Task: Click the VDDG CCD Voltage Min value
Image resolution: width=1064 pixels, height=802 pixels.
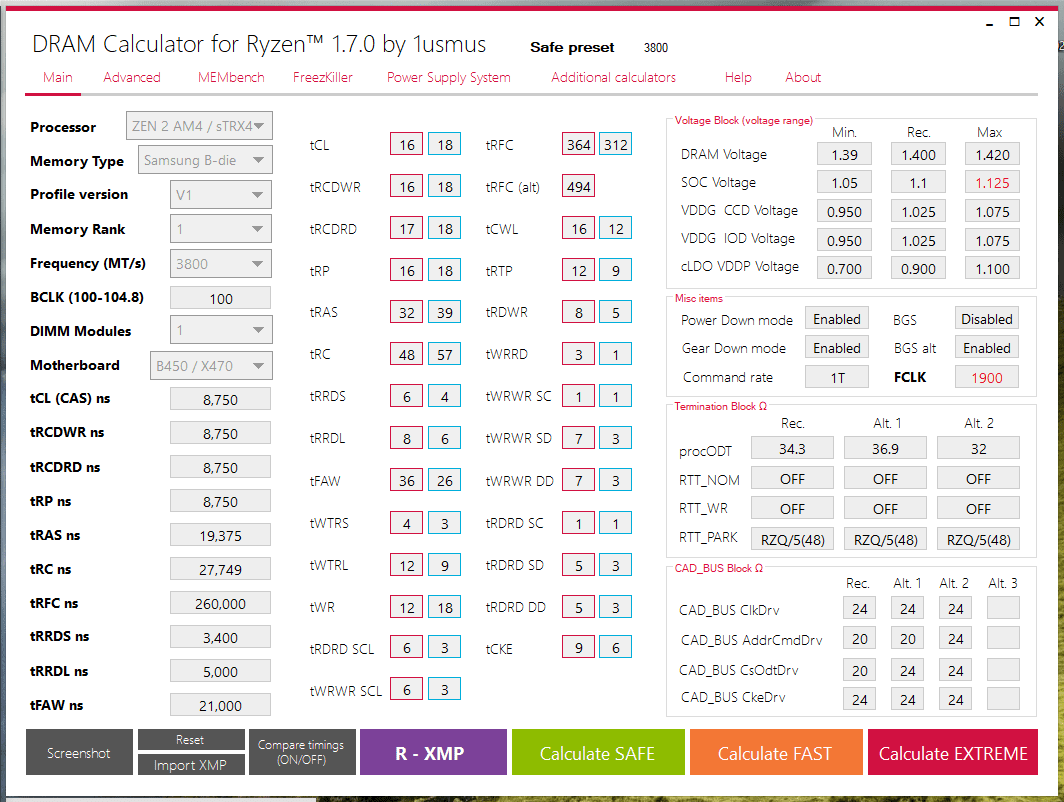Action: [x=844, y=212]
